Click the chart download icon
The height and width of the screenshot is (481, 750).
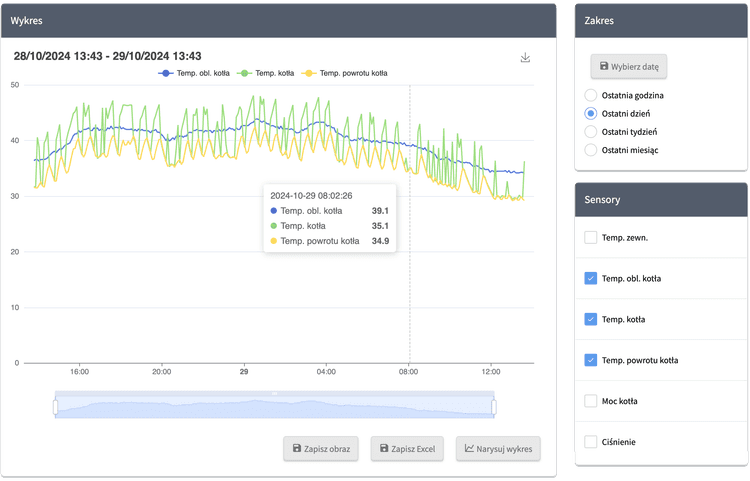pos(525,58)
